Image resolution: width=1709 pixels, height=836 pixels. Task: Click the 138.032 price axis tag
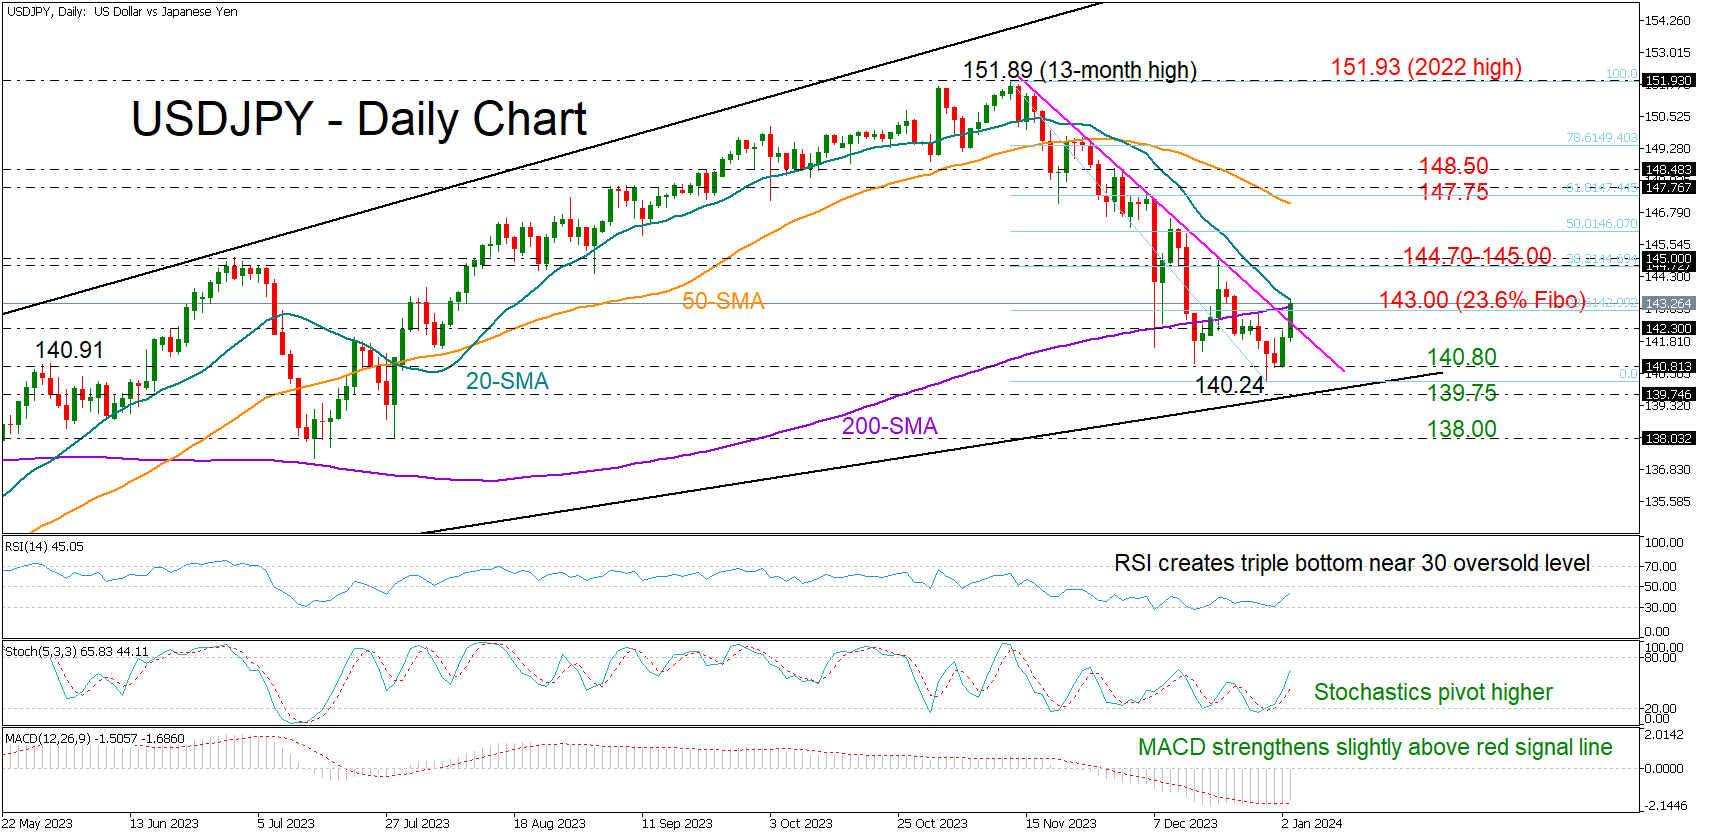tap(1668, 438)
